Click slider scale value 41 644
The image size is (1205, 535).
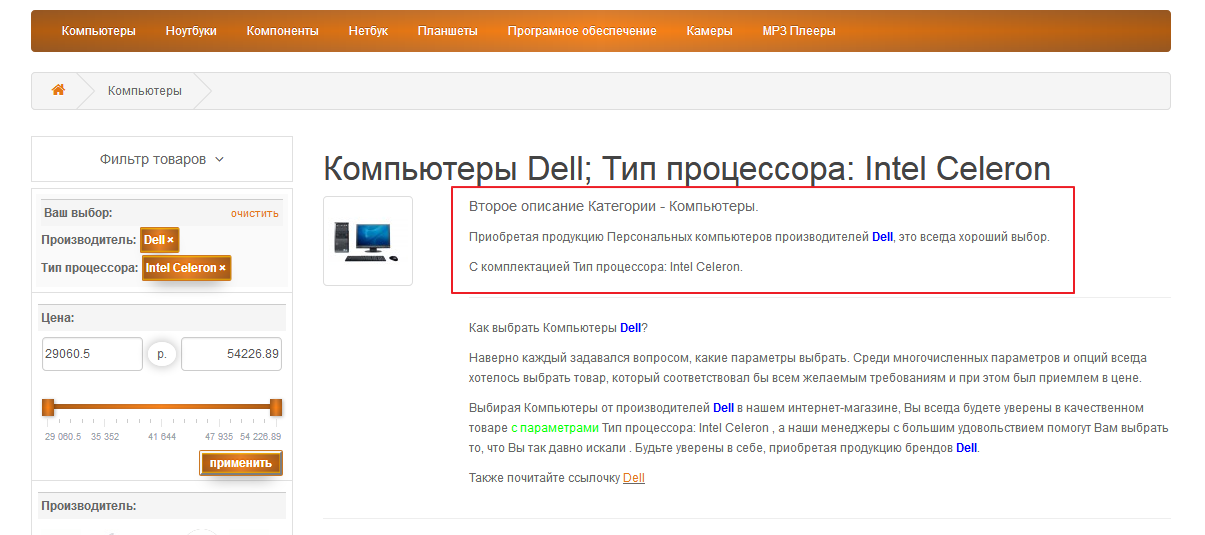[x=162, y=437]
